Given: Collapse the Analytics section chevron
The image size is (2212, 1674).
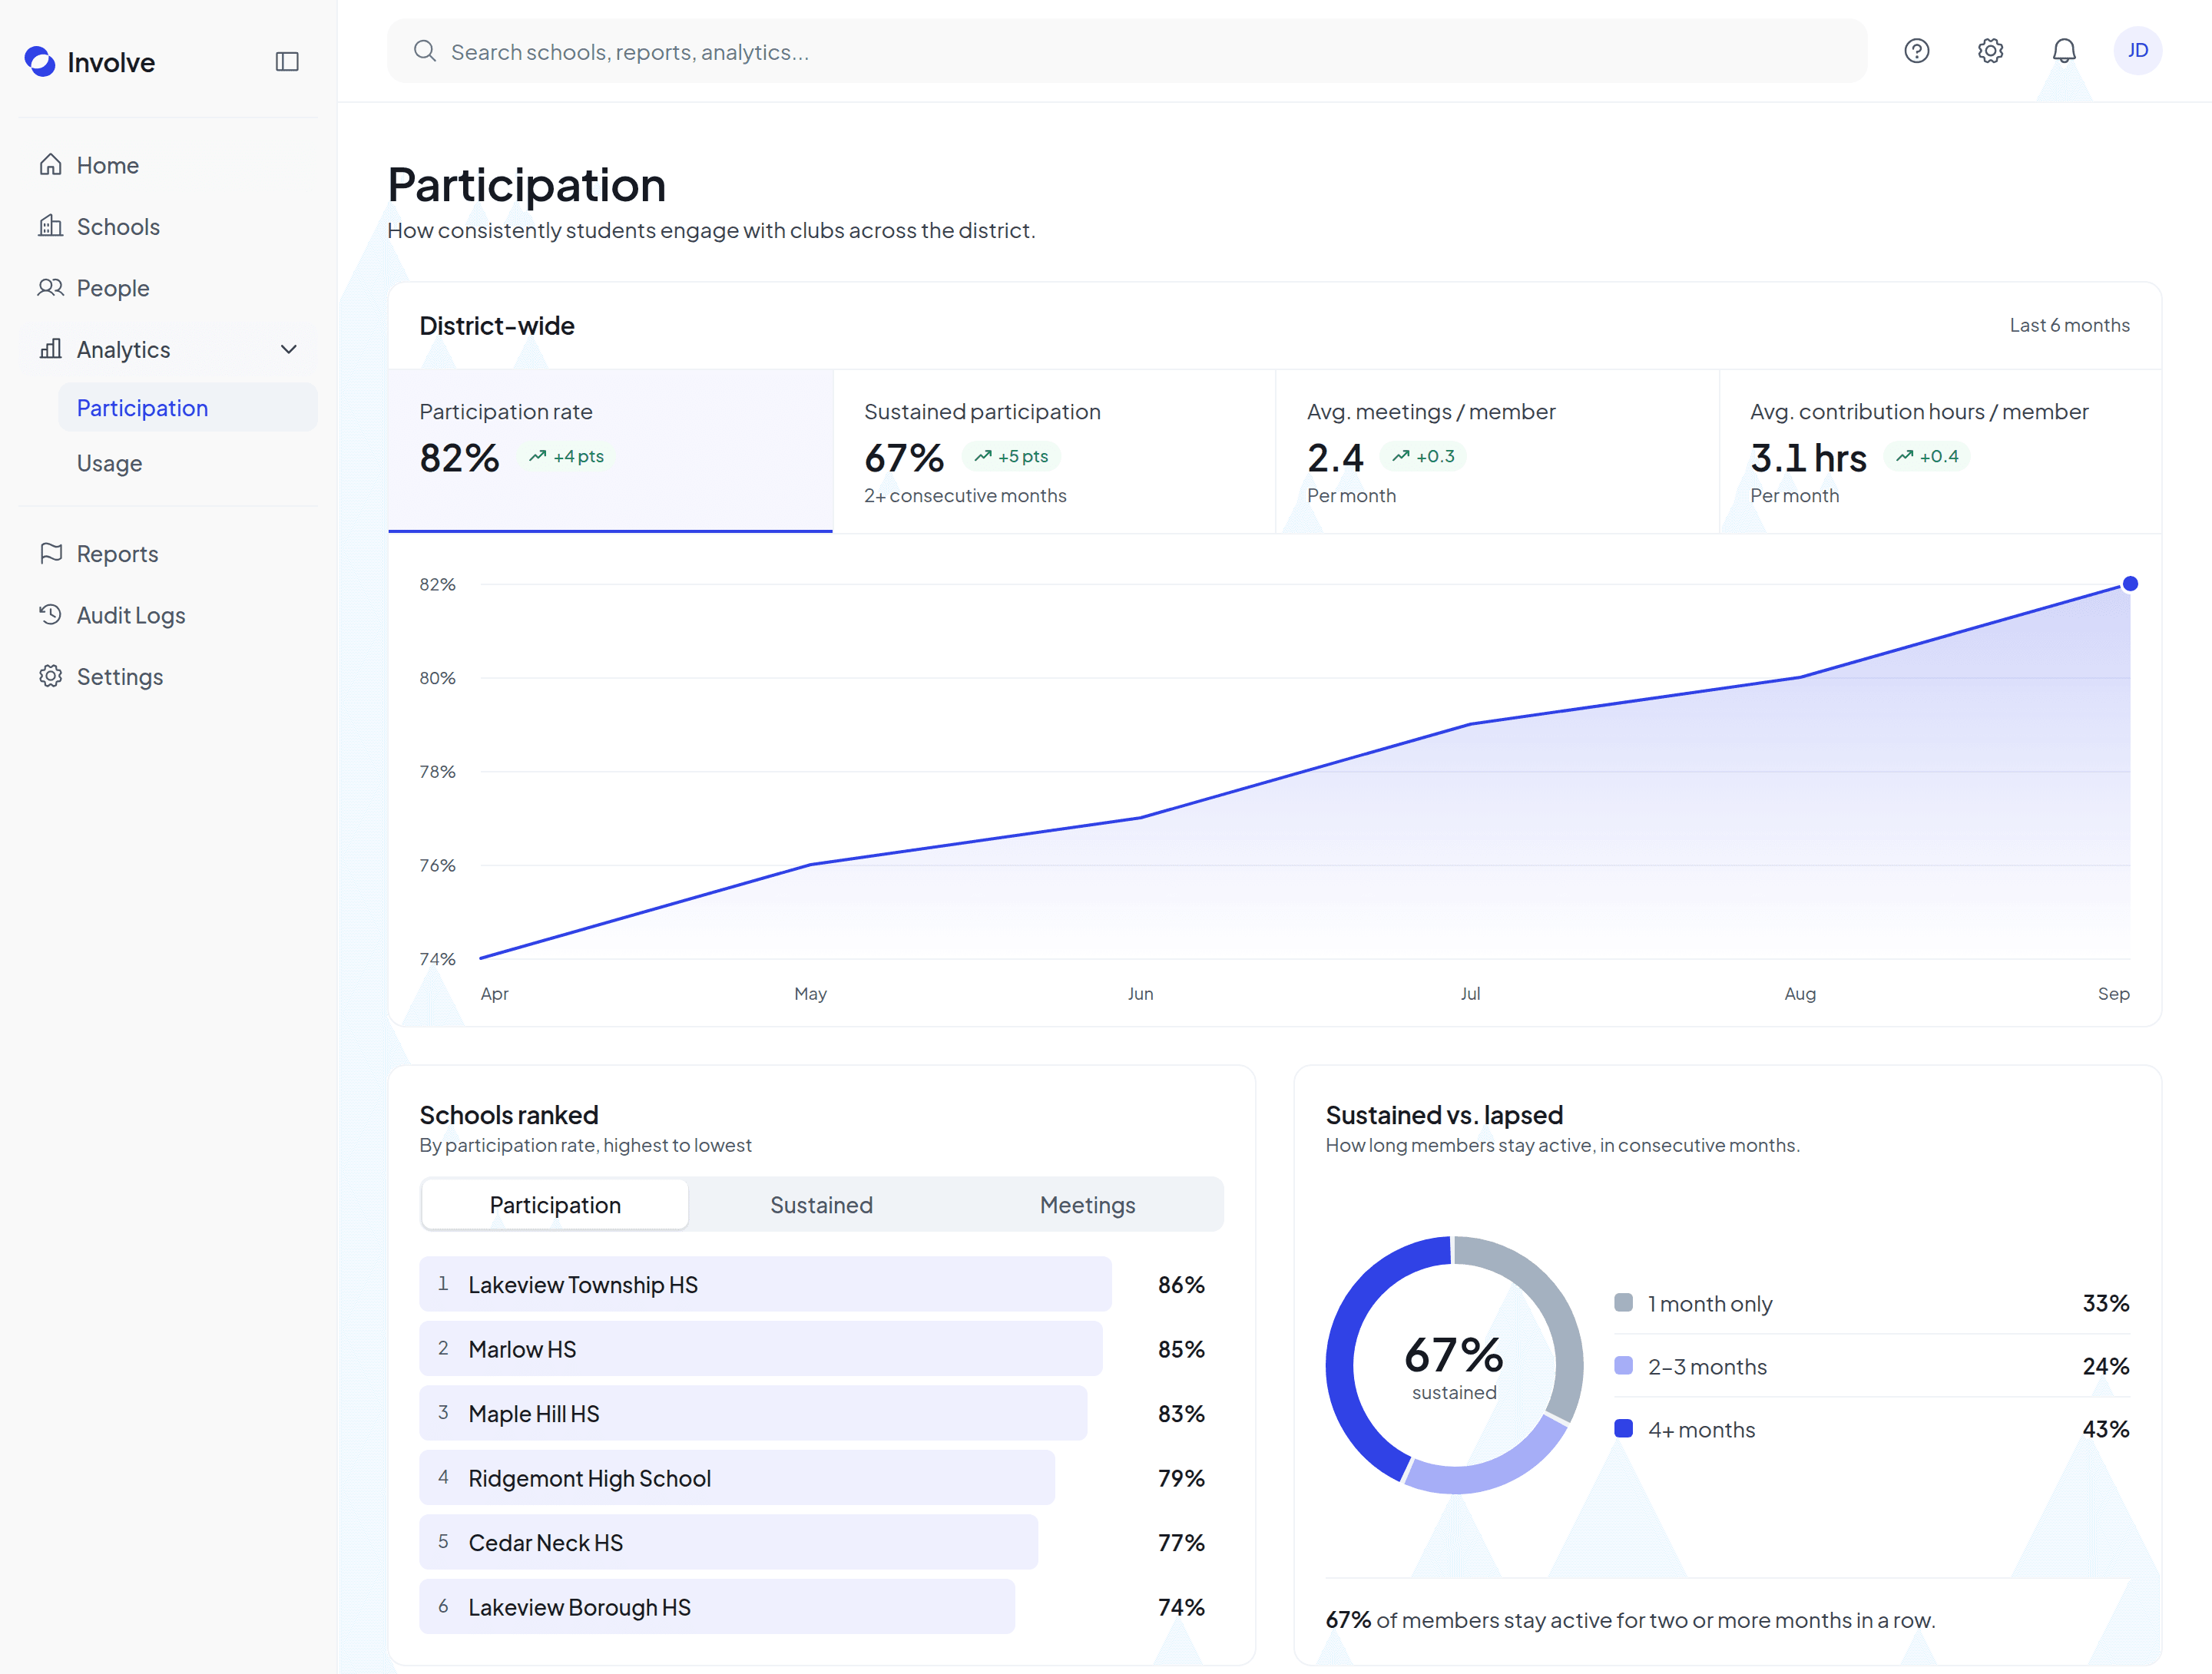Looking at the screenshot, I should pyautogui.click(x=289, y=349).
